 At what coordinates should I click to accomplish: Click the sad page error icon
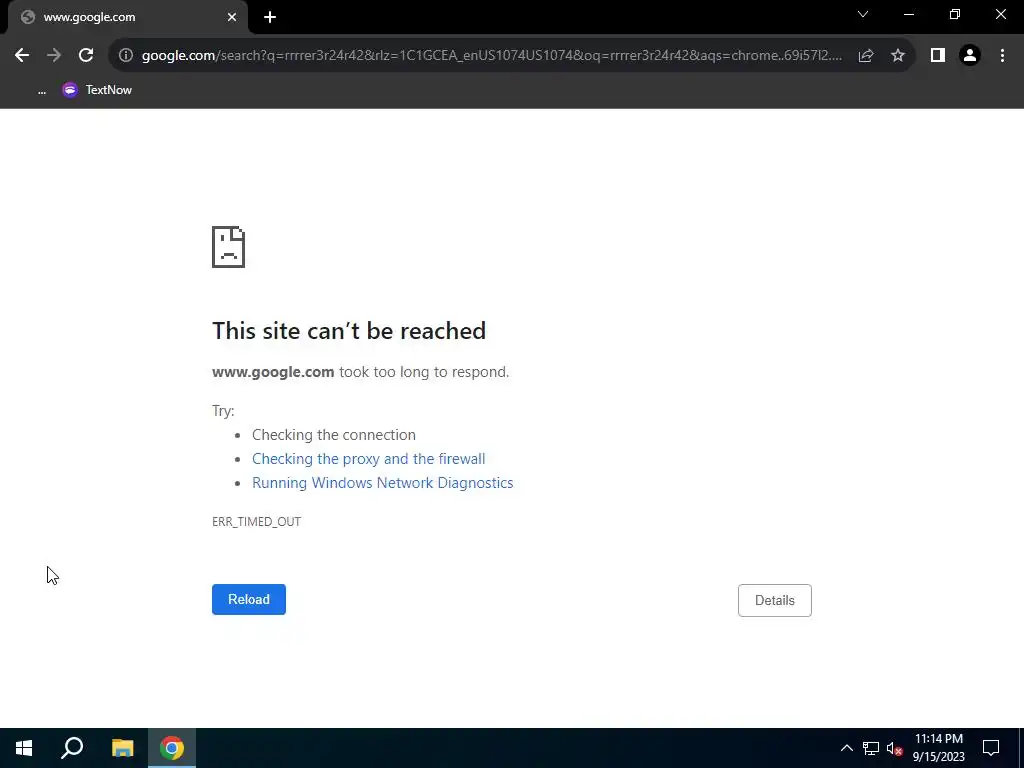click(229, 247)
